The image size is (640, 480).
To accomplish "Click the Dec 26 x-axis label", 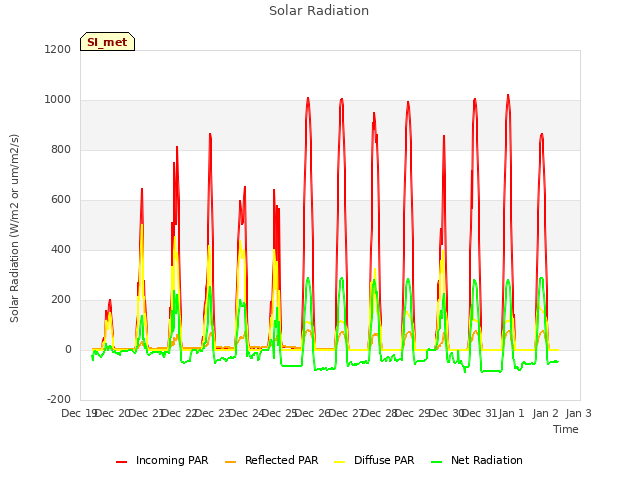I will (x=312, y=413).
